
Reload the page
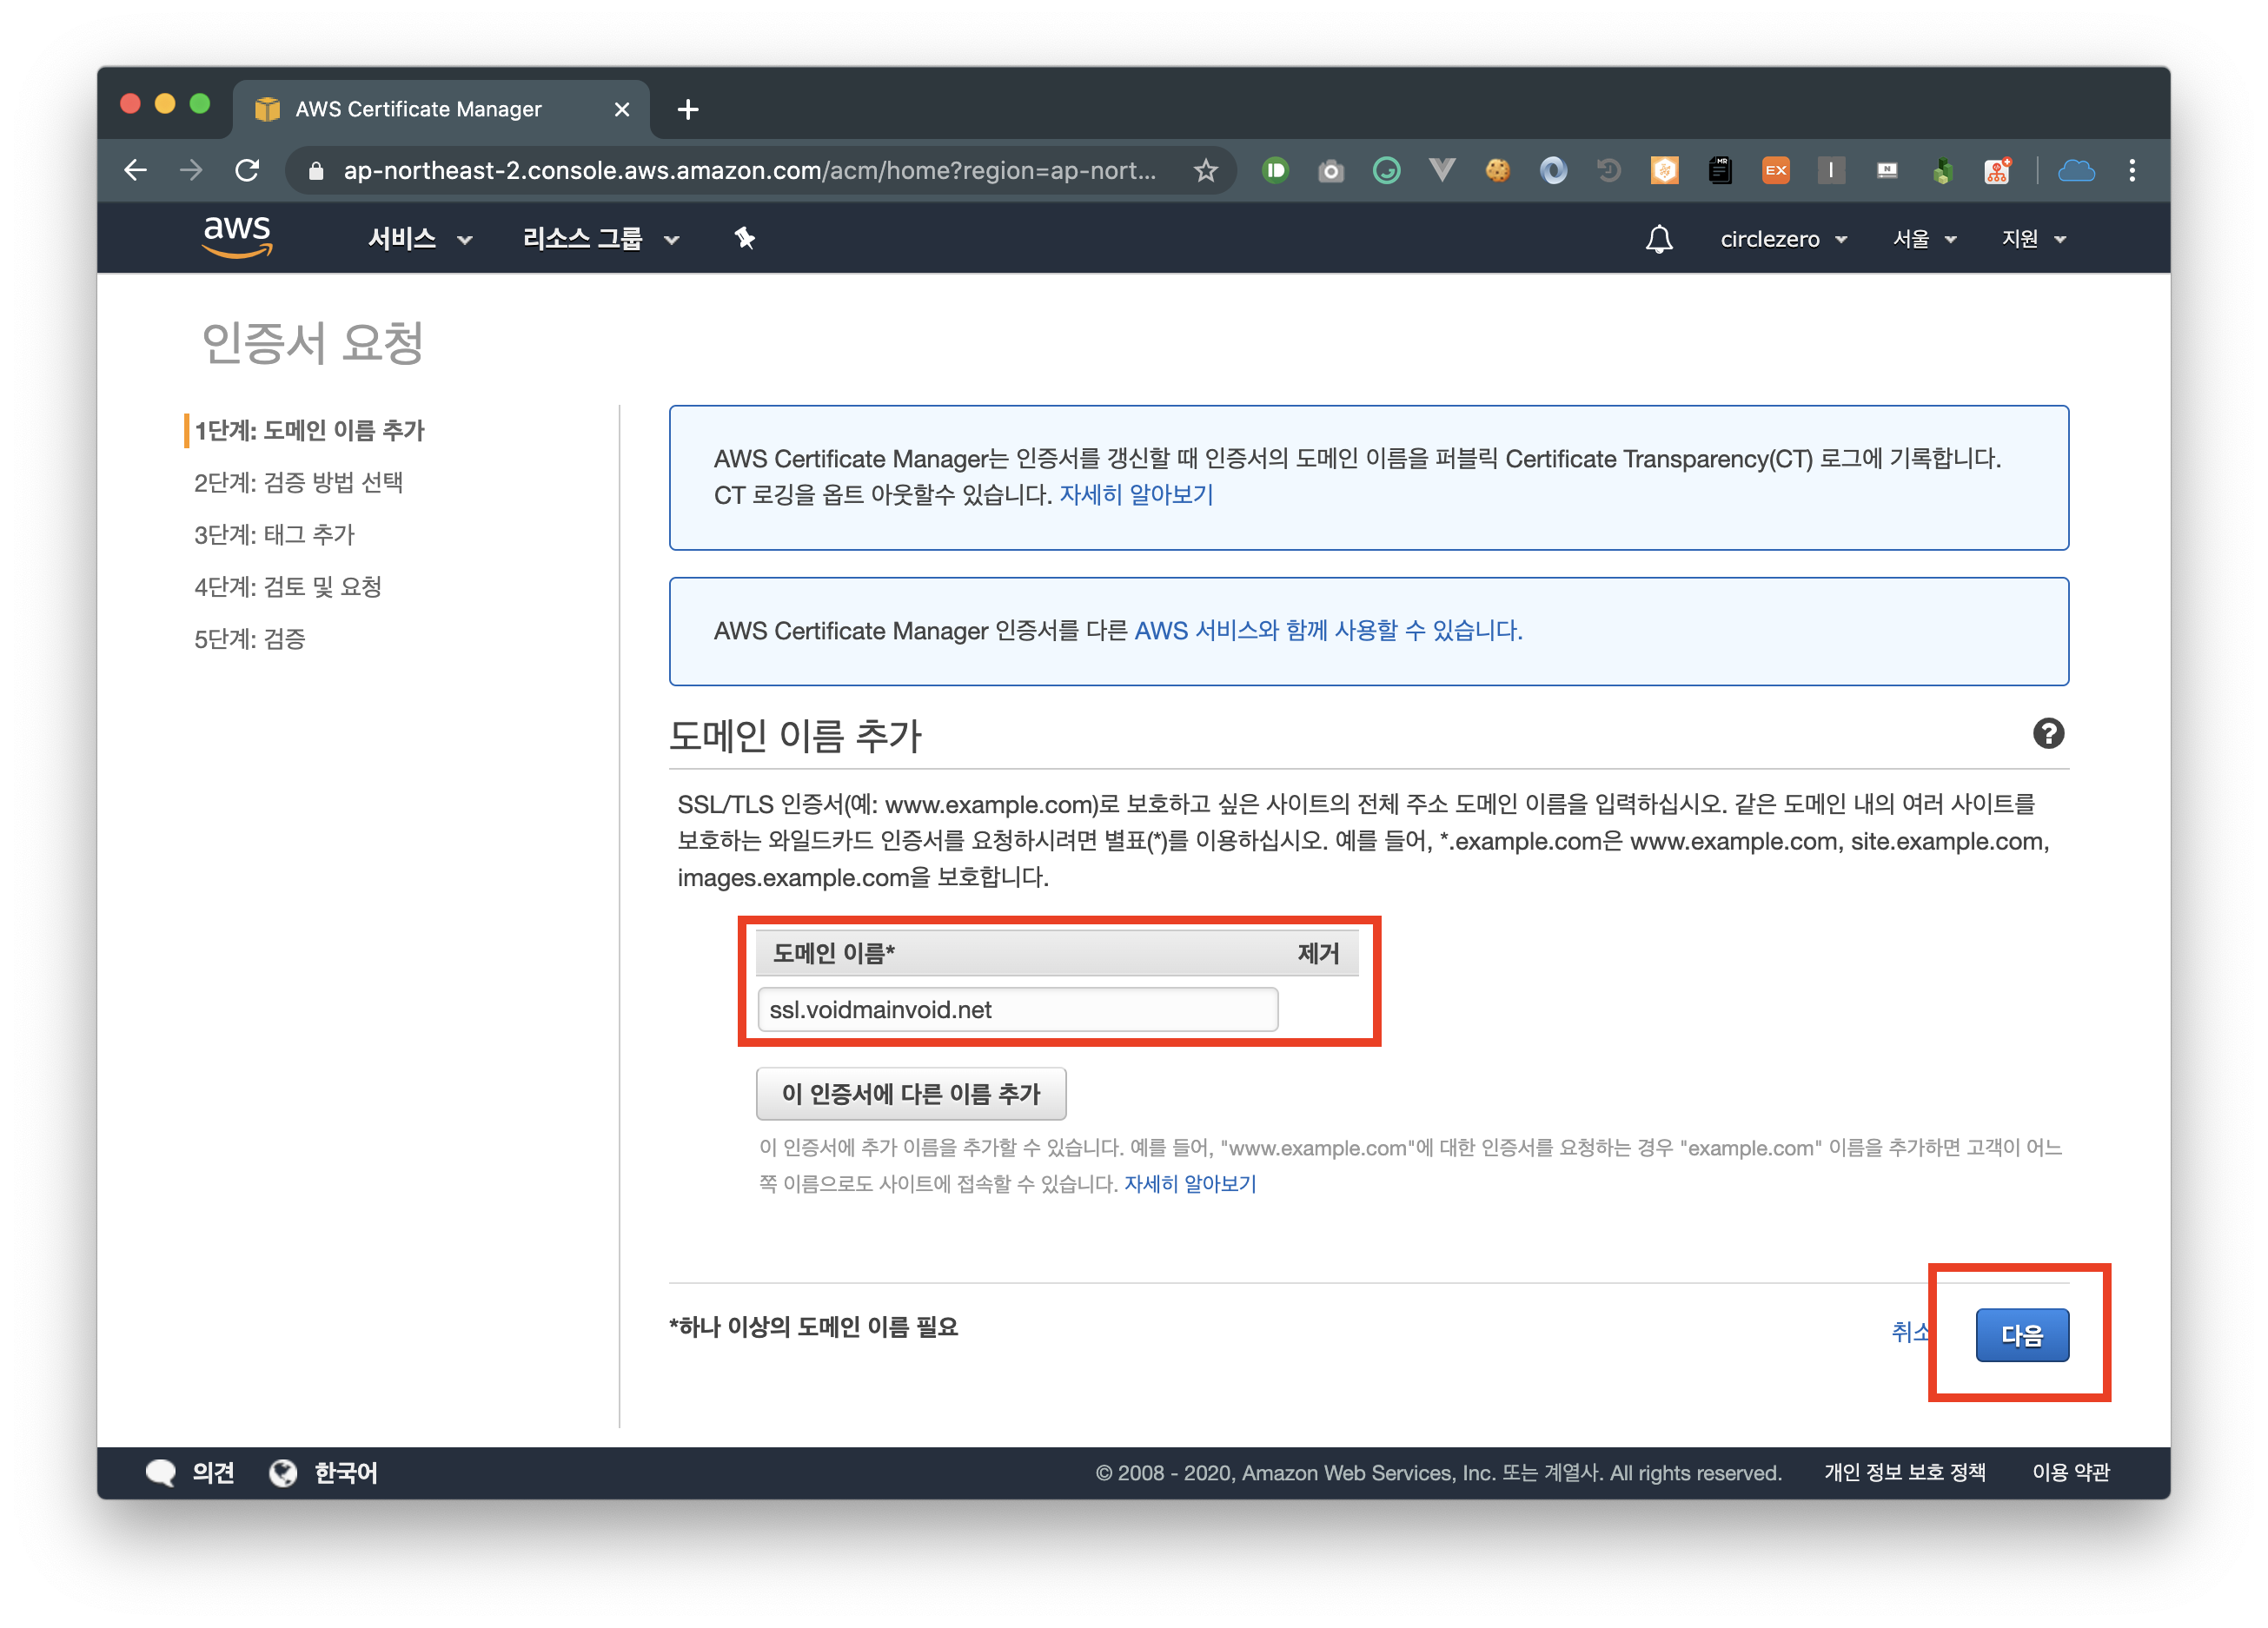tap(247, 171)
